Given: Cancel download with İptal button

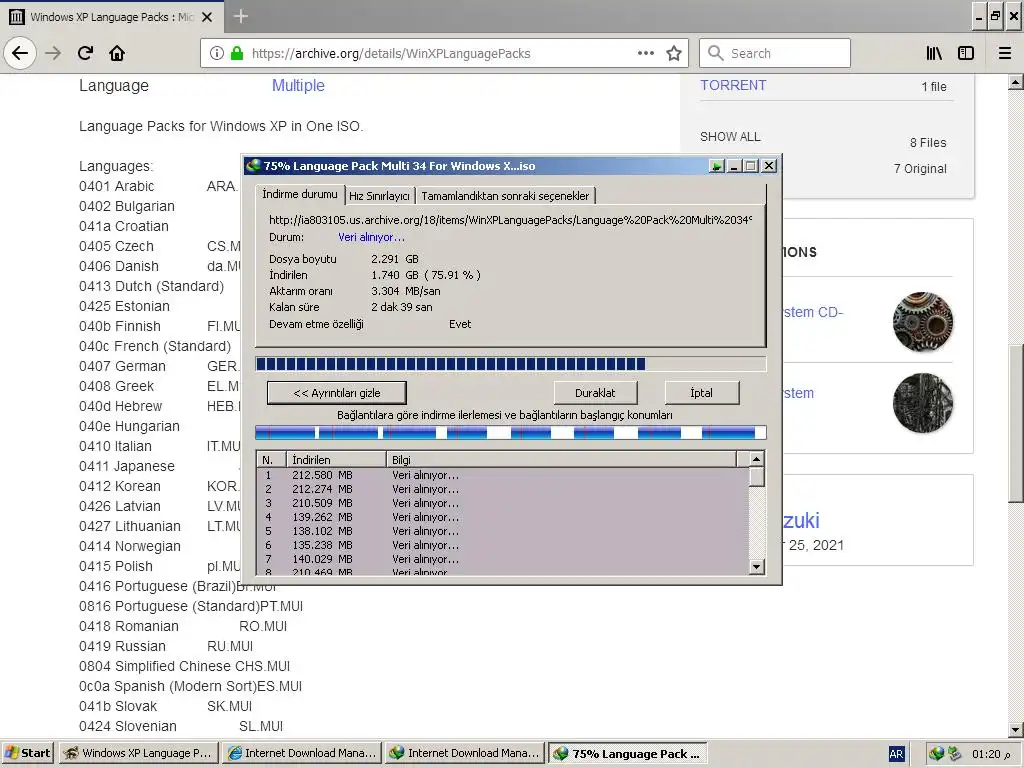Looking at the screenshot, I should (x=701, y=392).
